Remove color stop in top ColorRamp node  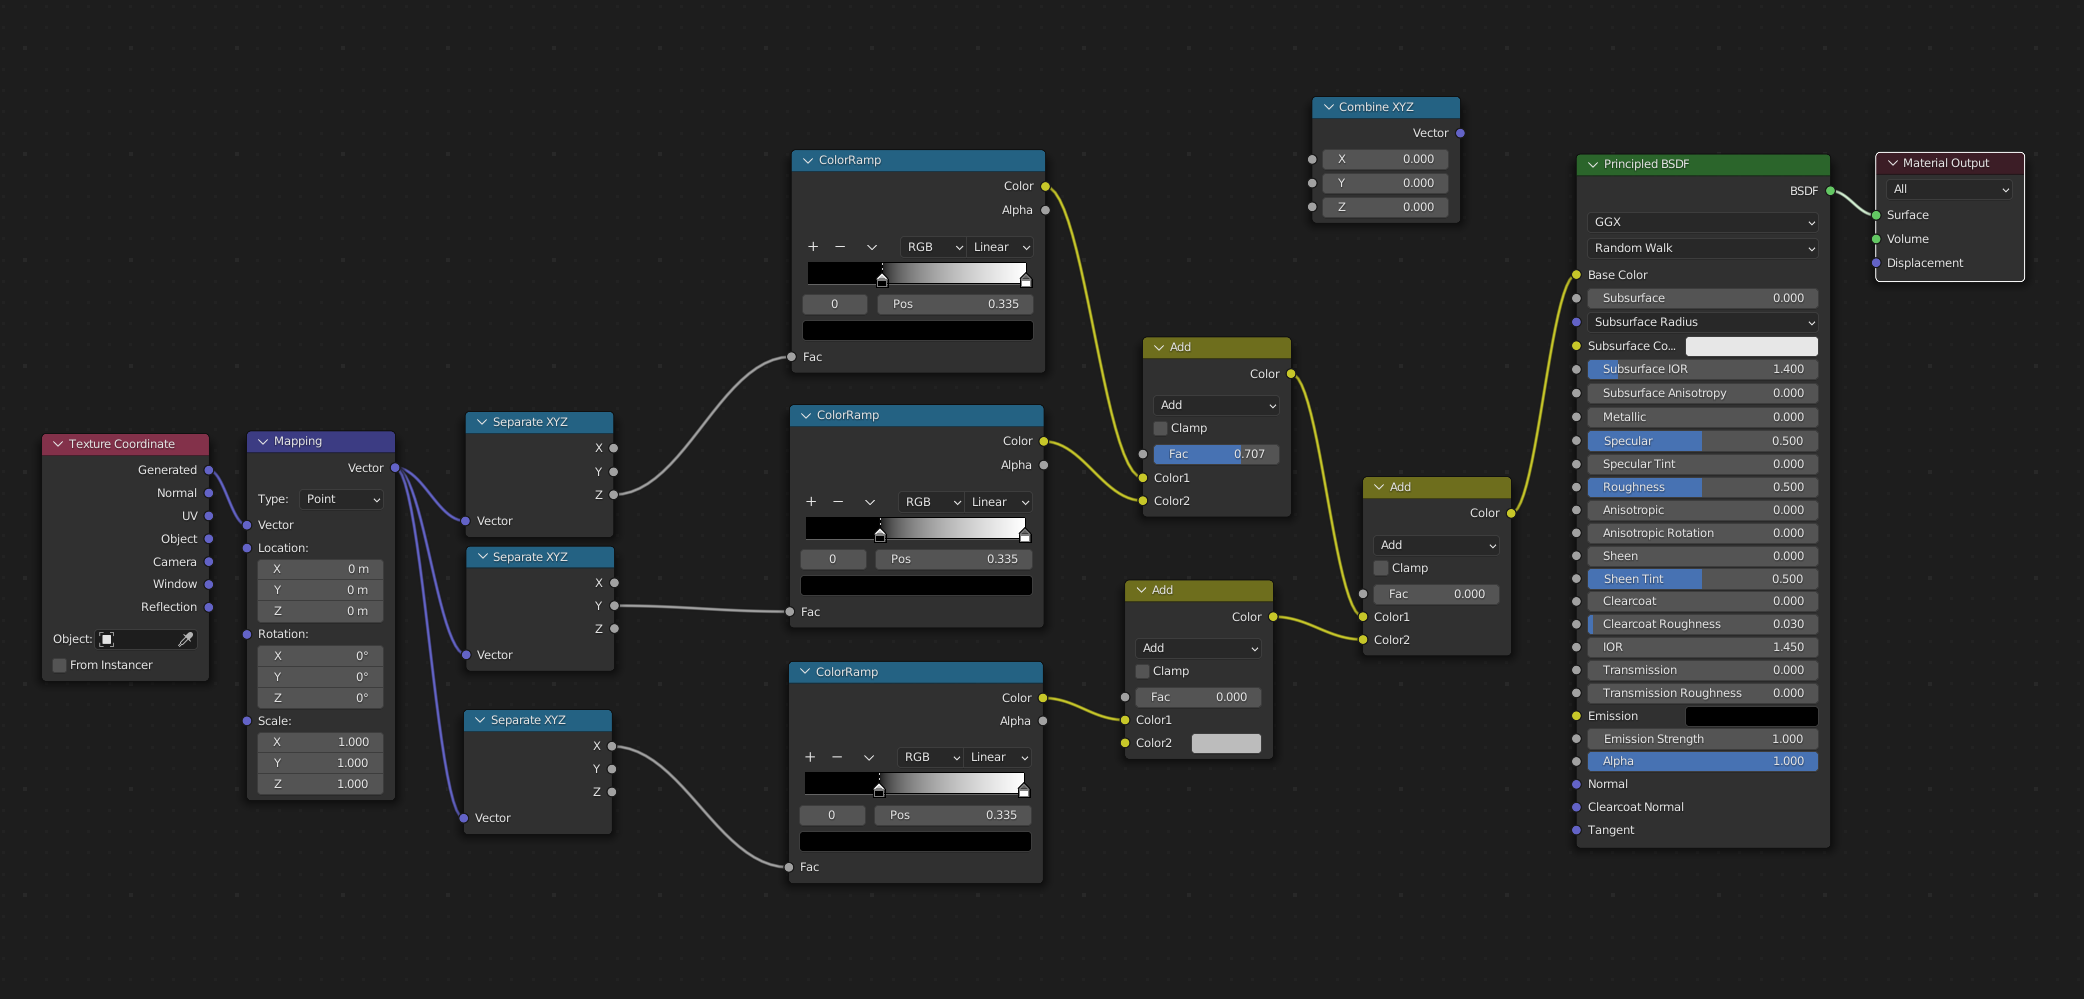[x=840, y=247]
